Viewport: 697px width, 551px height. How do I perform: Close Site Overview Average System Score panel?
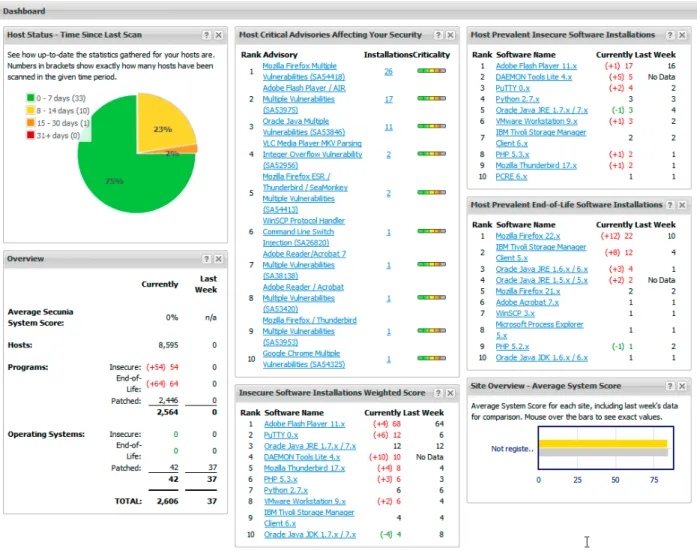point(682,386)
